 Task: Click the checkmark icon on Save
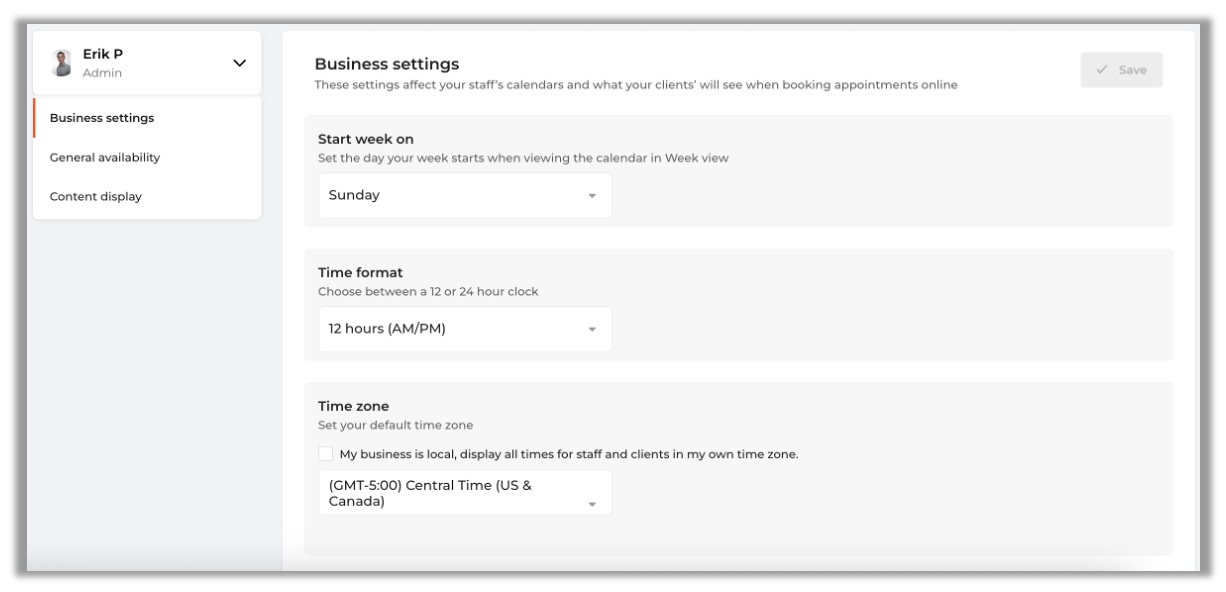point(1101,70)
